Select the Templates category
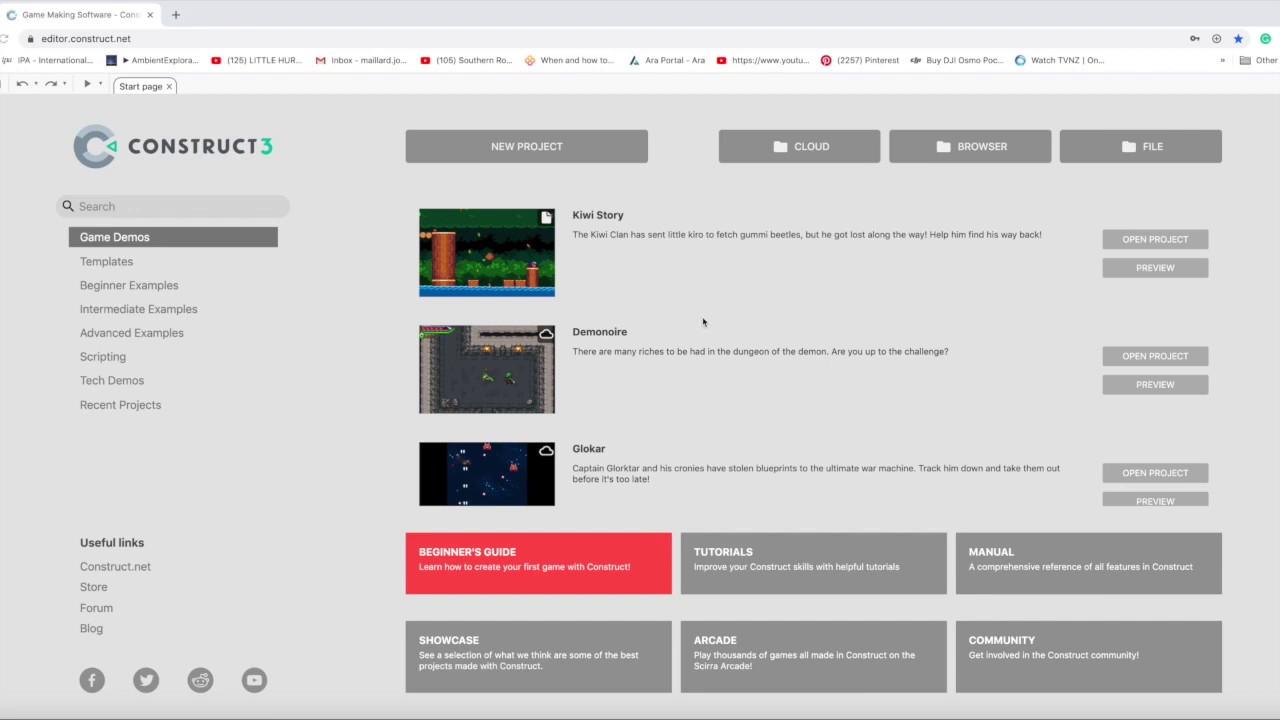1280x720 pixels. [x=106, y=261]
